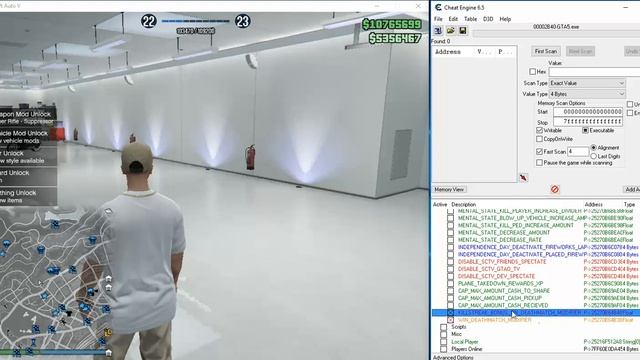Click the Type column header

tap(629, 204)
